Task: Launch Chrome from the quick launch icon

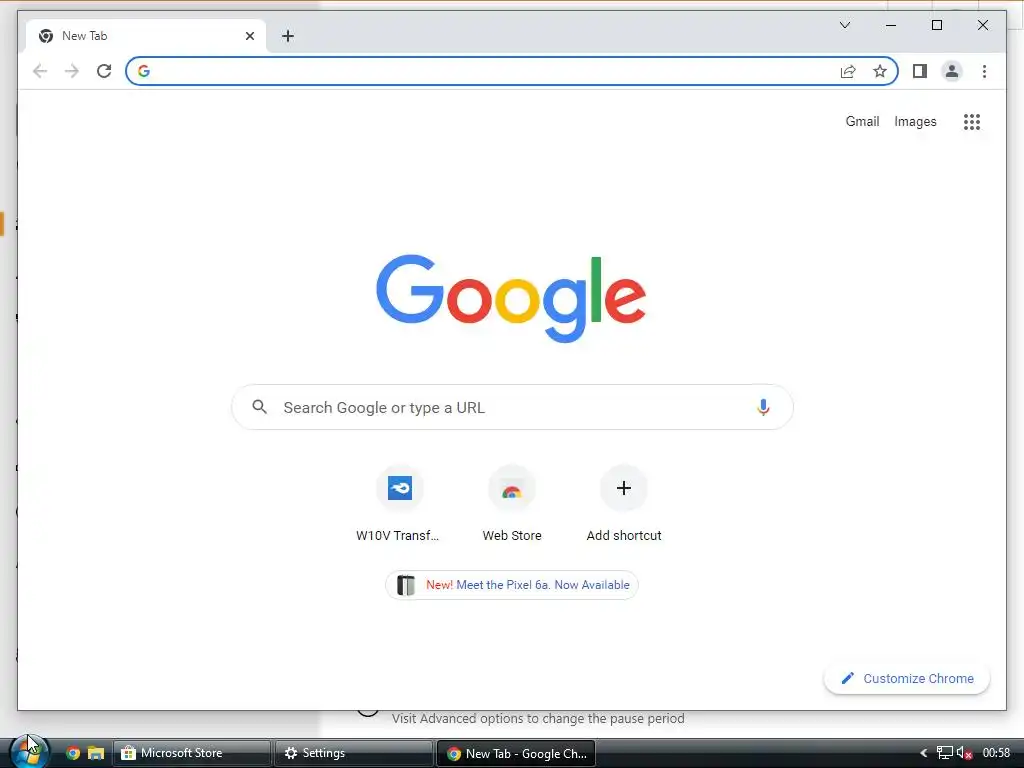Action: [x=73, y=753]
